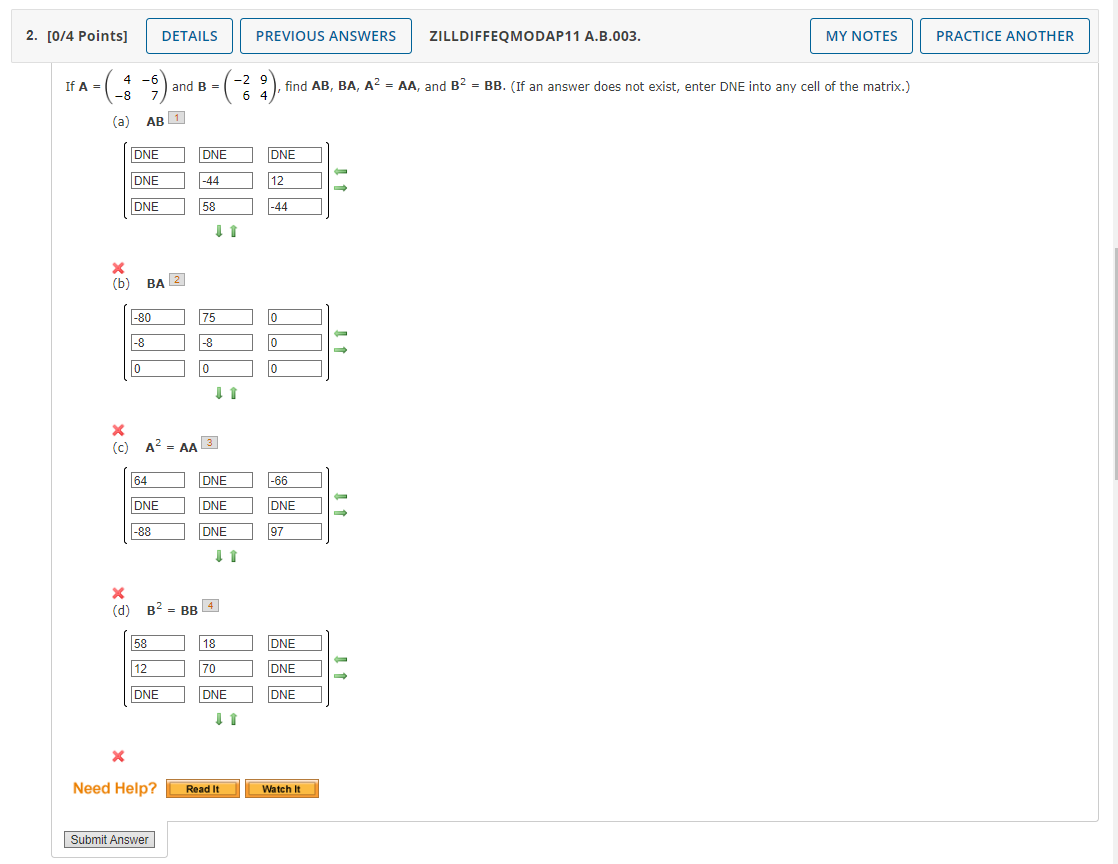Click the red X below part (d)
The width and height of the screenshot is (1118, 864).
click(x=118, y=755)
